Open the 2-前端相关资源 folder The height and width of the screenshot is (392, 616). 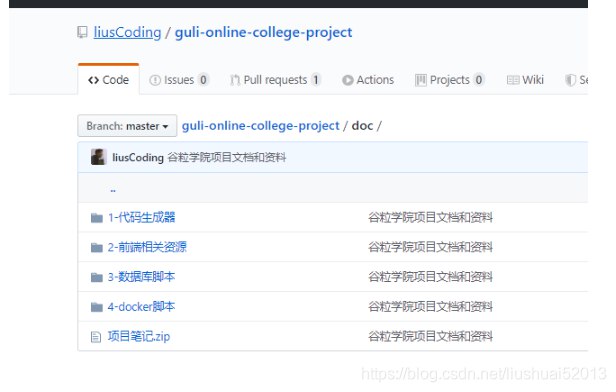(x=147, y=247)
